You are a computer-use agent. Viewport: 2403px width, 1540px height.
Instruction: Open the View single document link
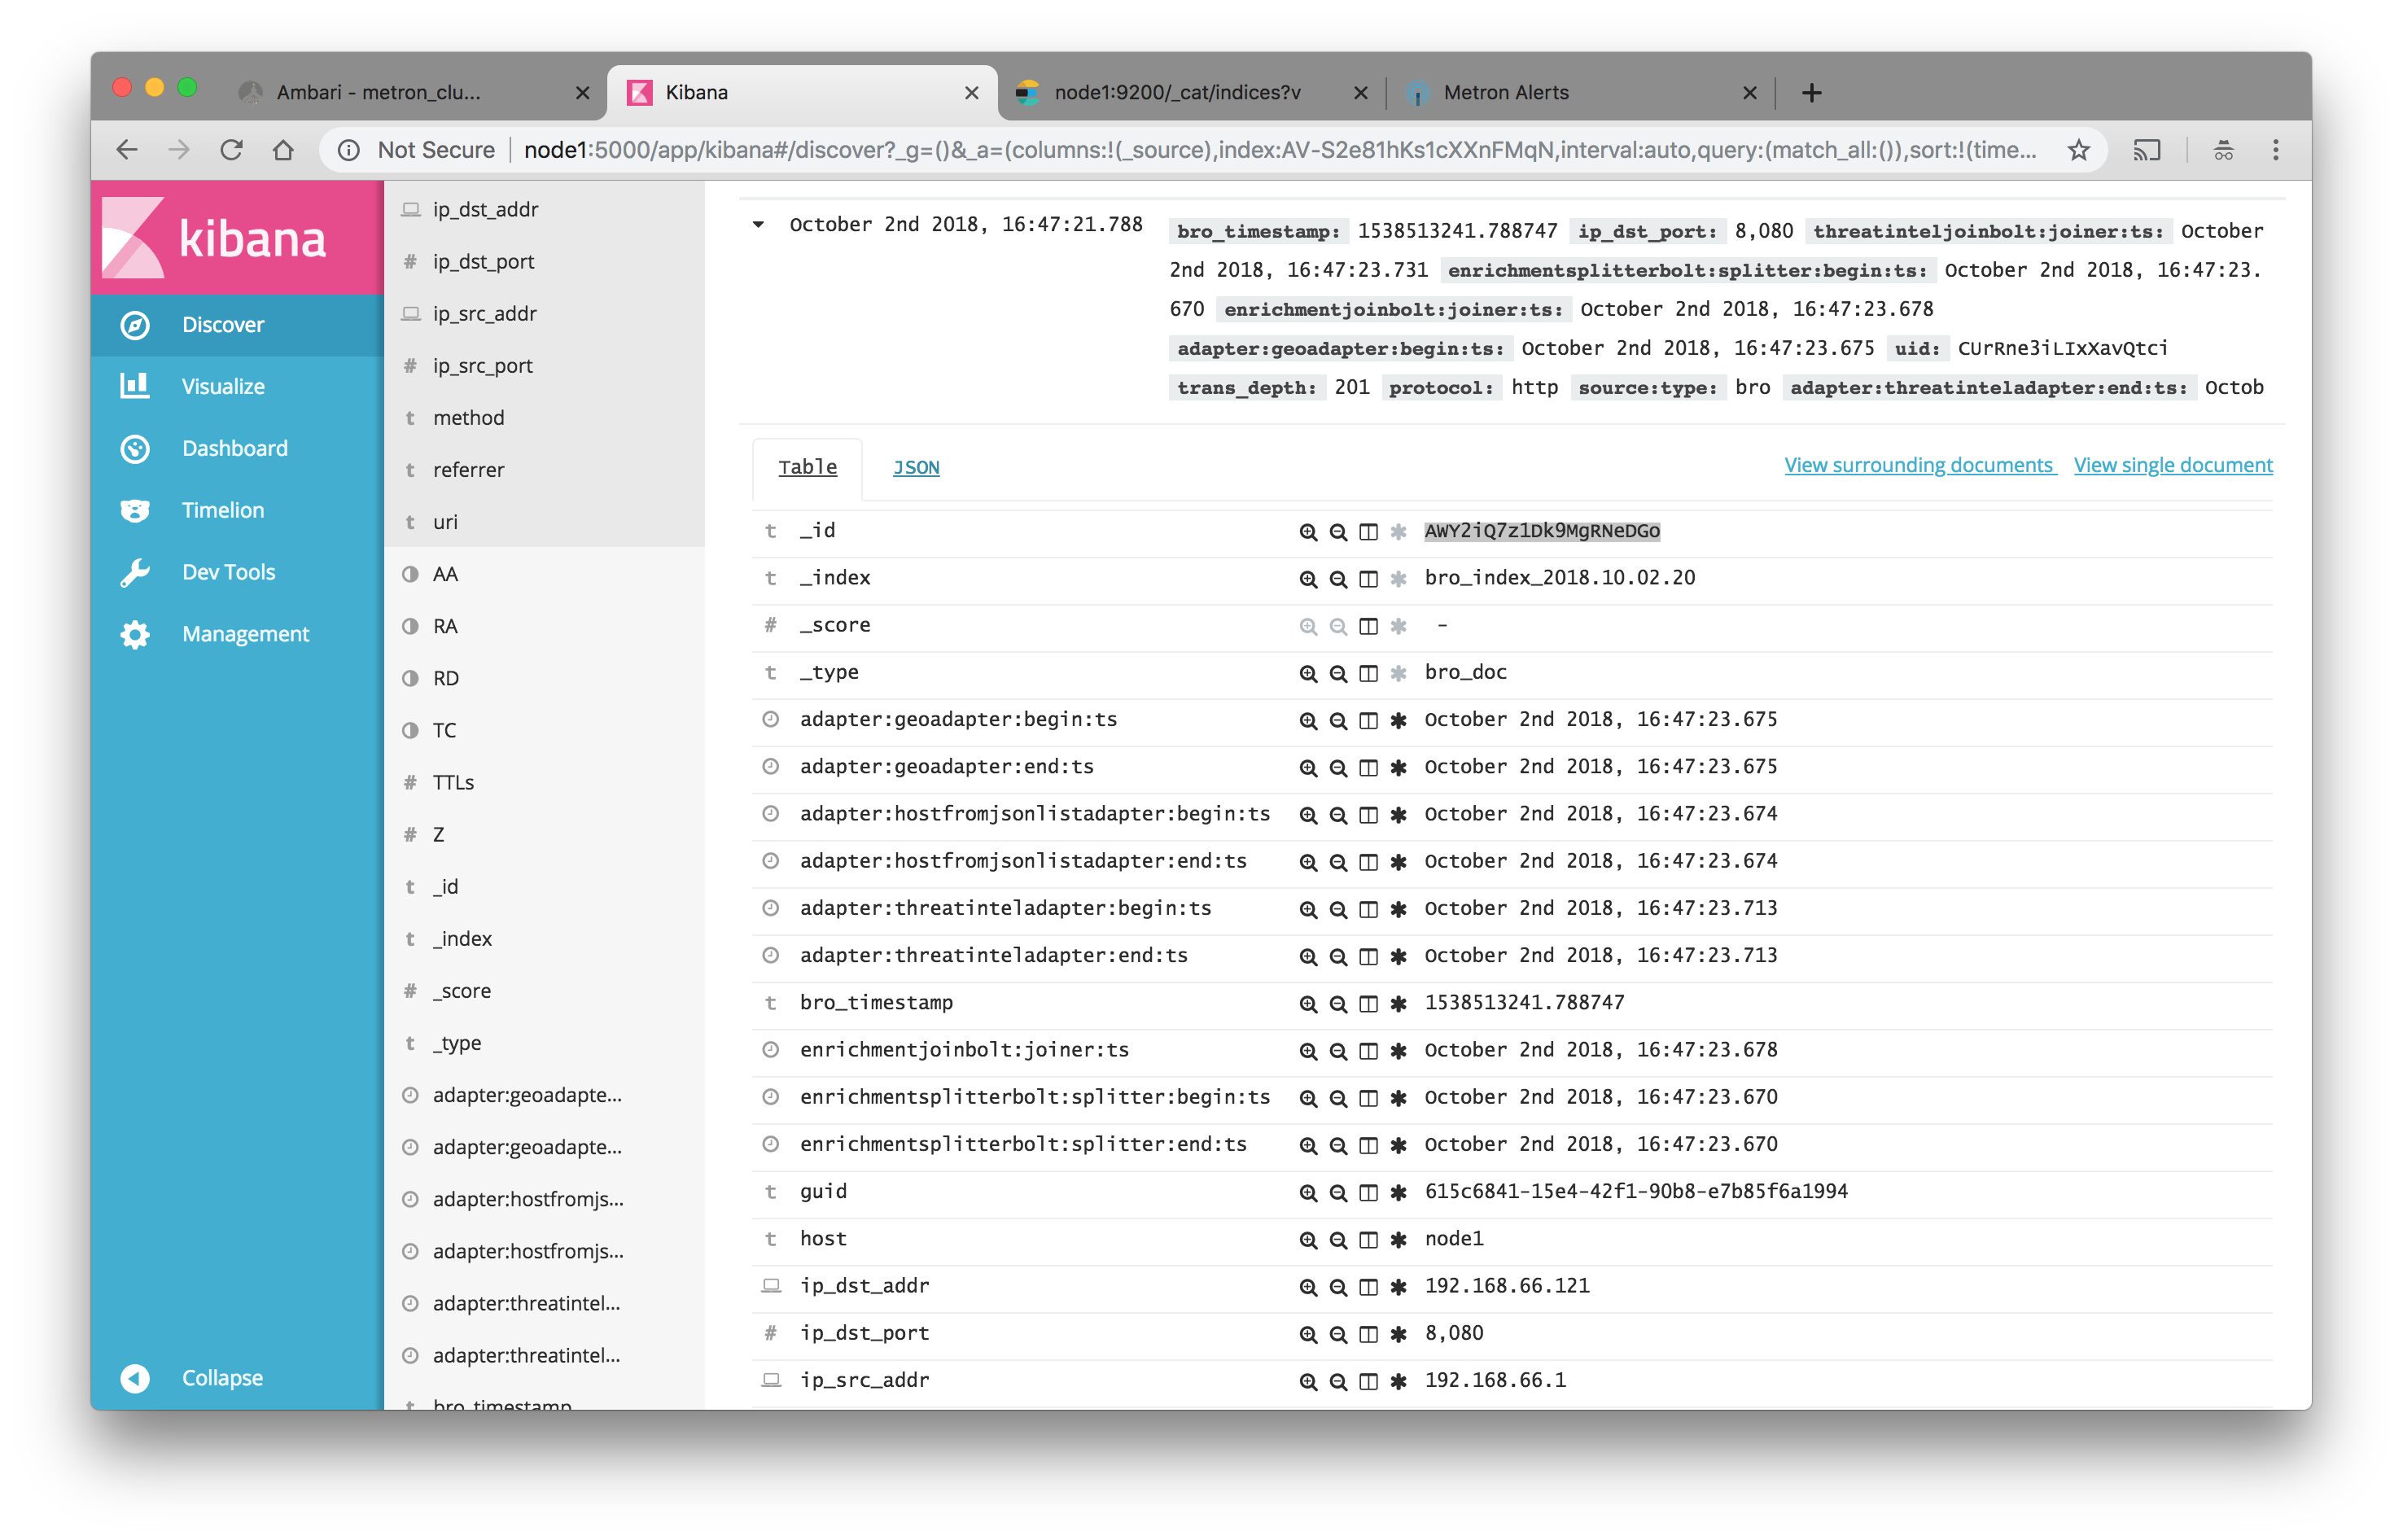(x=2172, y=465)
